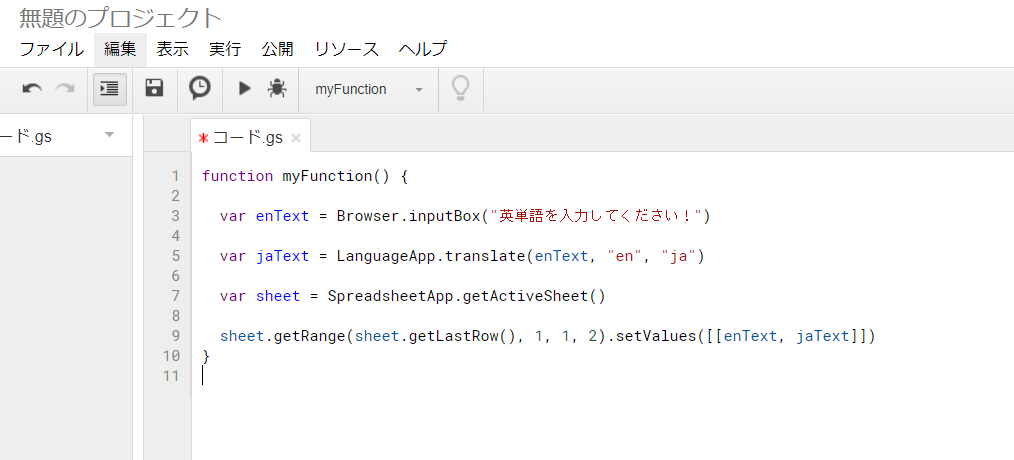This screenshot has height=460, width=1014.
Task: Save the script with floppy disk icon
Action: (x=154, y=89)
